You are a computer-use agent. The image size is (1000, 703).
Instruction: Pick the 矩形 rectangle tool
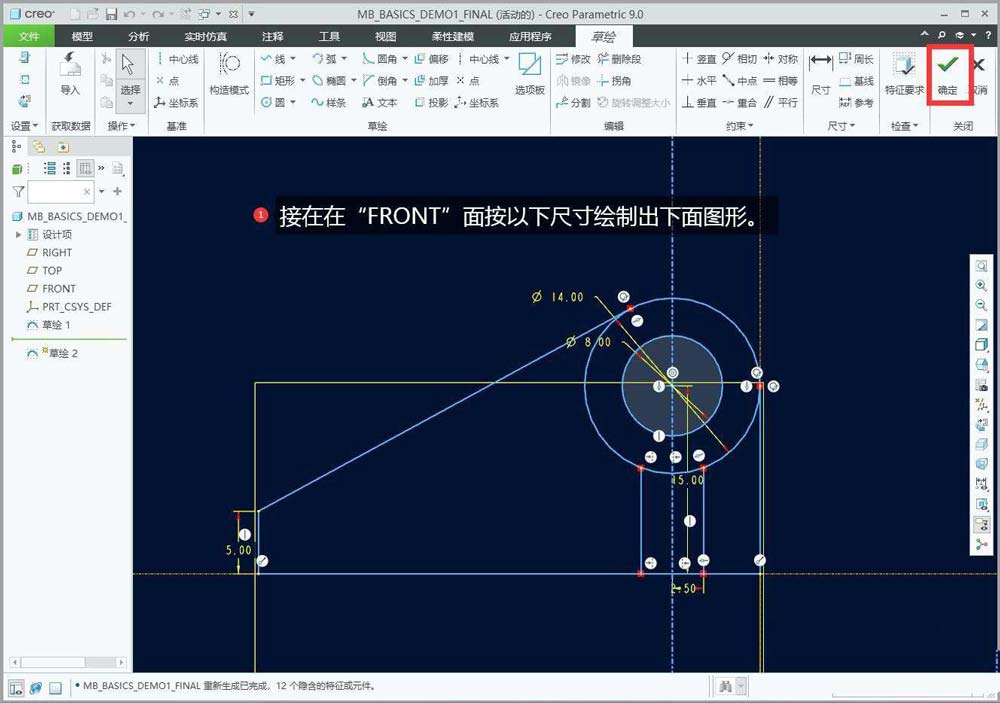tap(278, 80)
